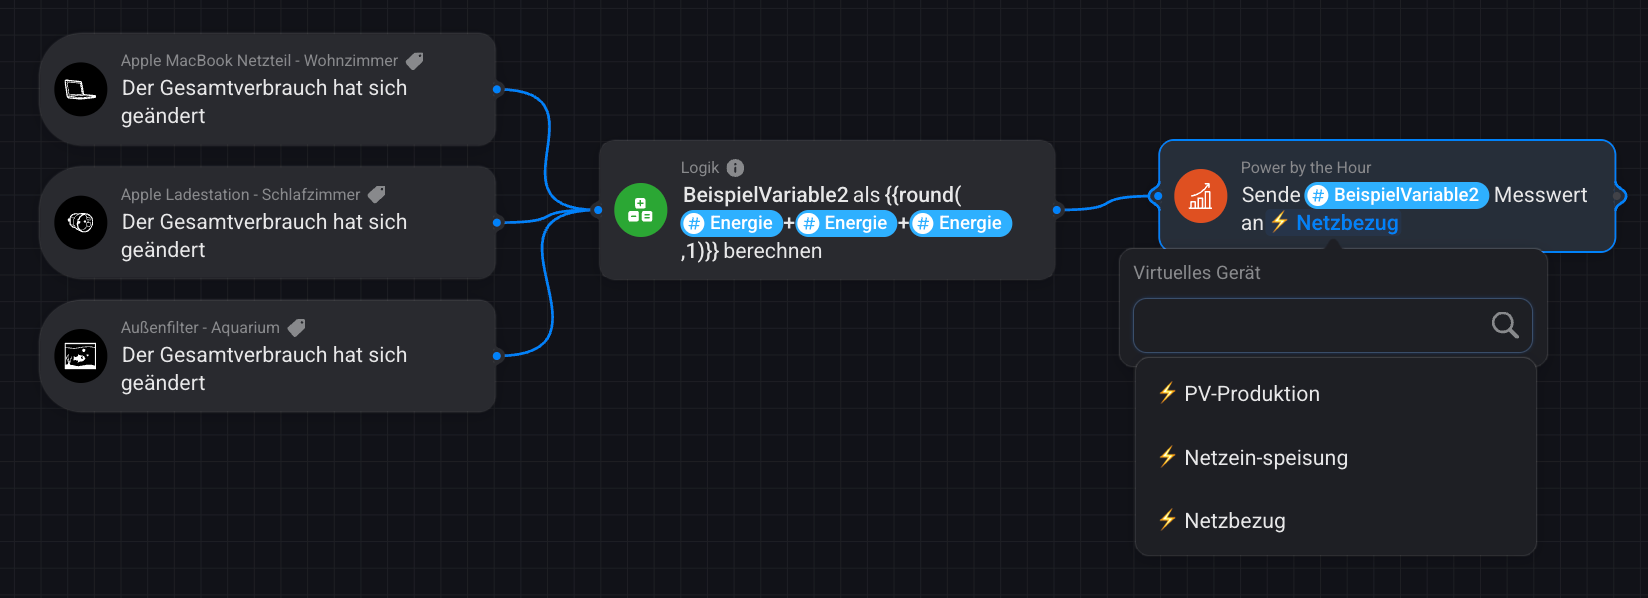This screenshot has height=598, width=1648.
Task: Select PV-Produktion from the device list
Action: (x=1335, y=394)
